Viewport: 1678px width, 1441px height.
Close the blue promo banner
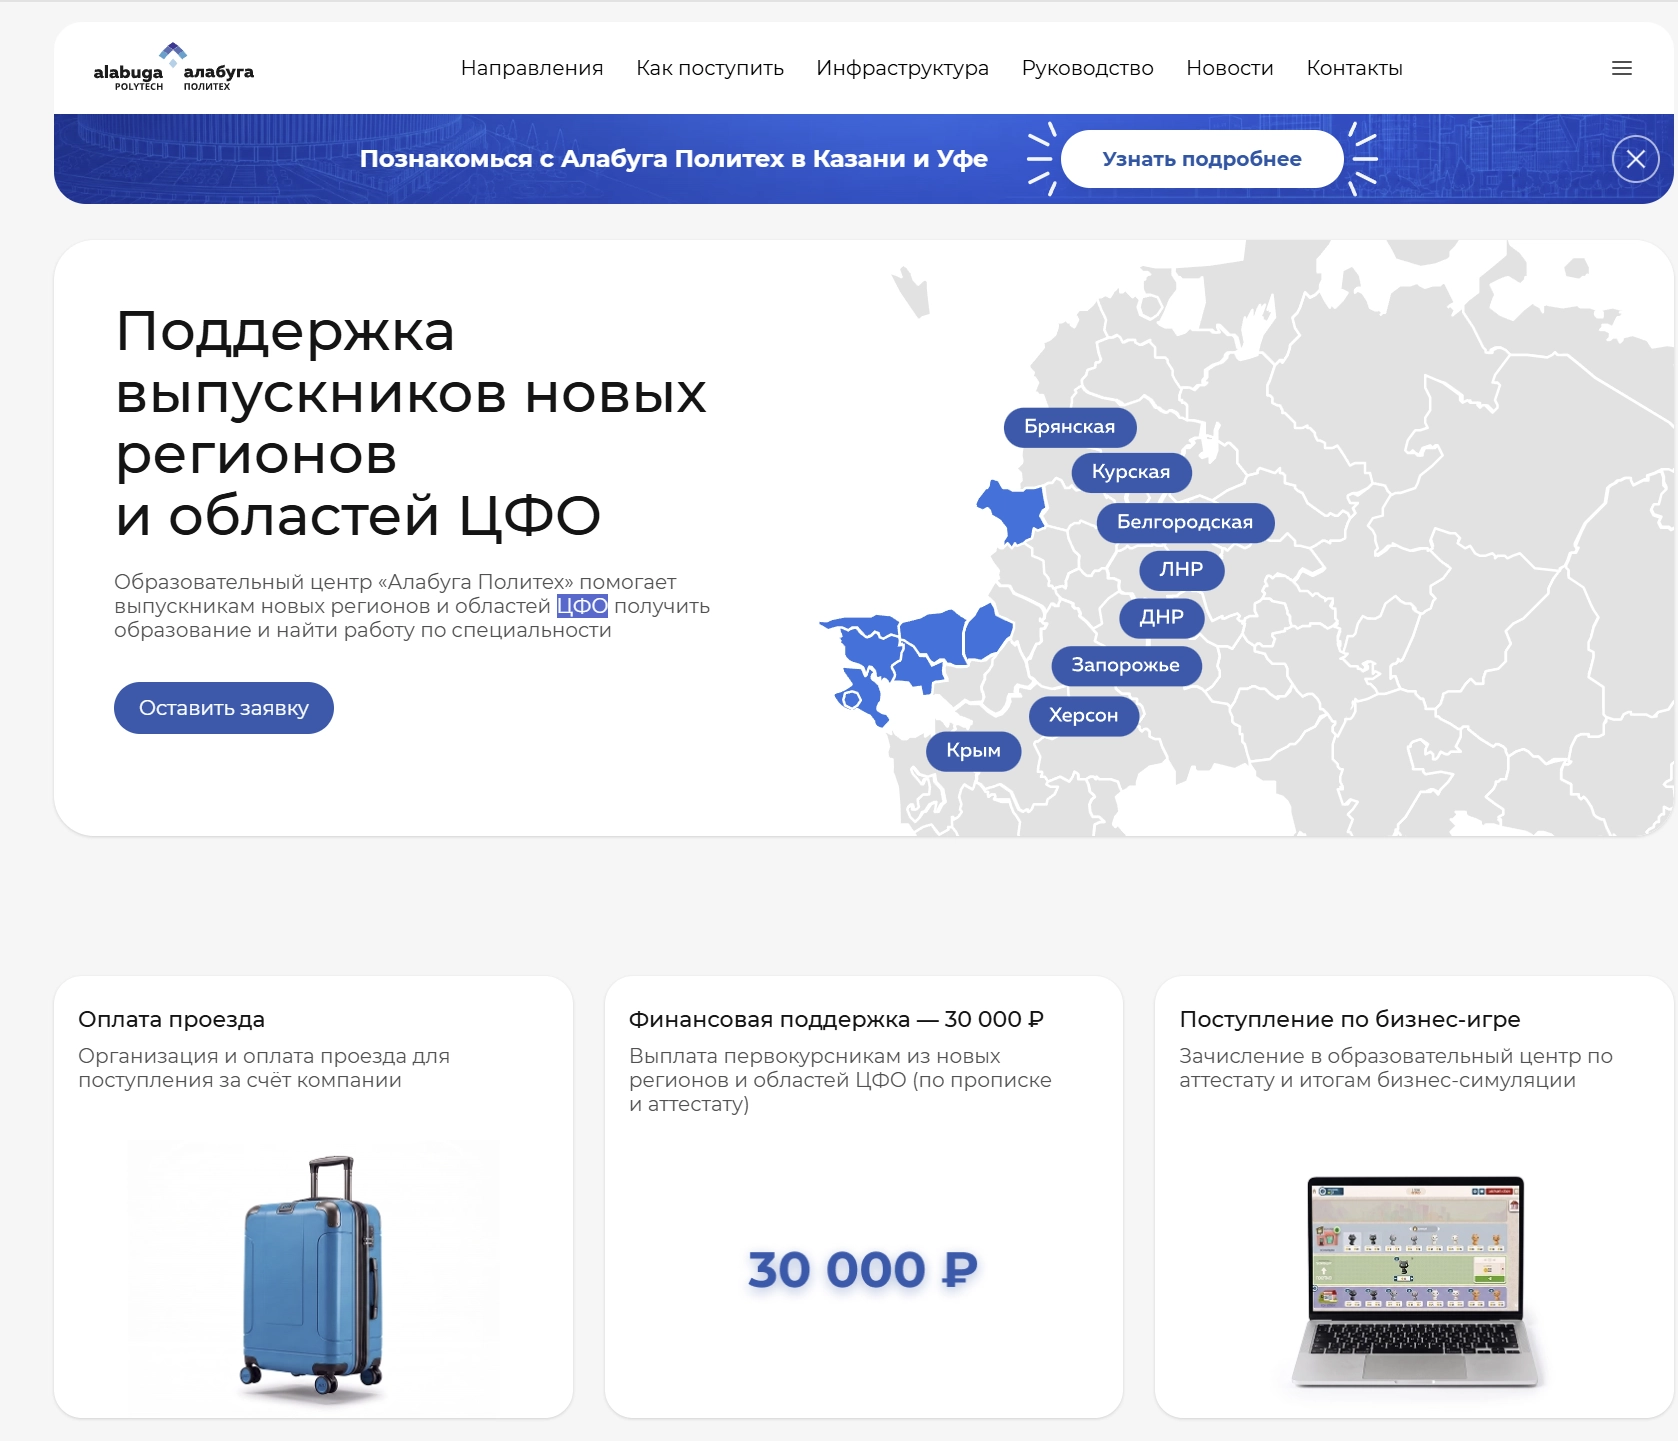click(1636, 159)
